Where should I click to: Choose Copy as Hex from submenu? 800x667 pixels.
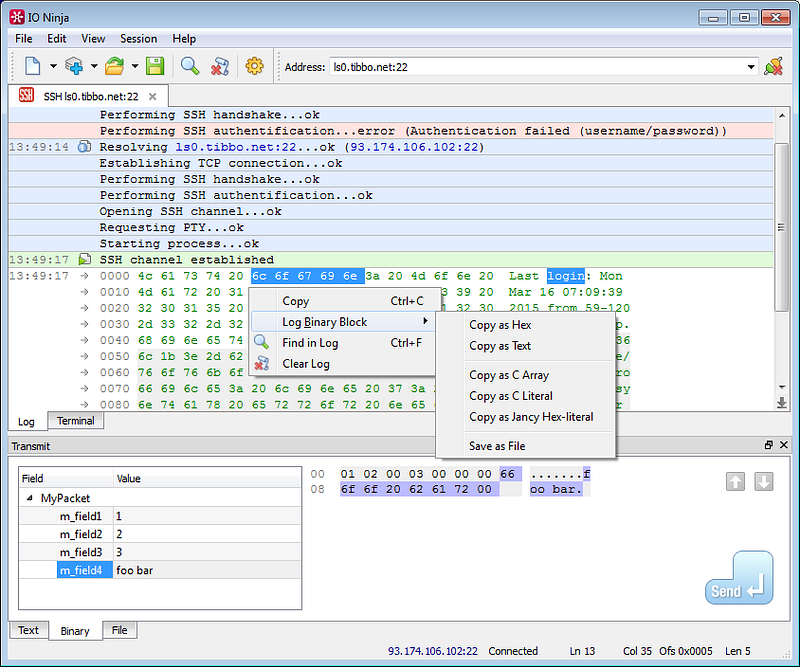coord(500,325)
